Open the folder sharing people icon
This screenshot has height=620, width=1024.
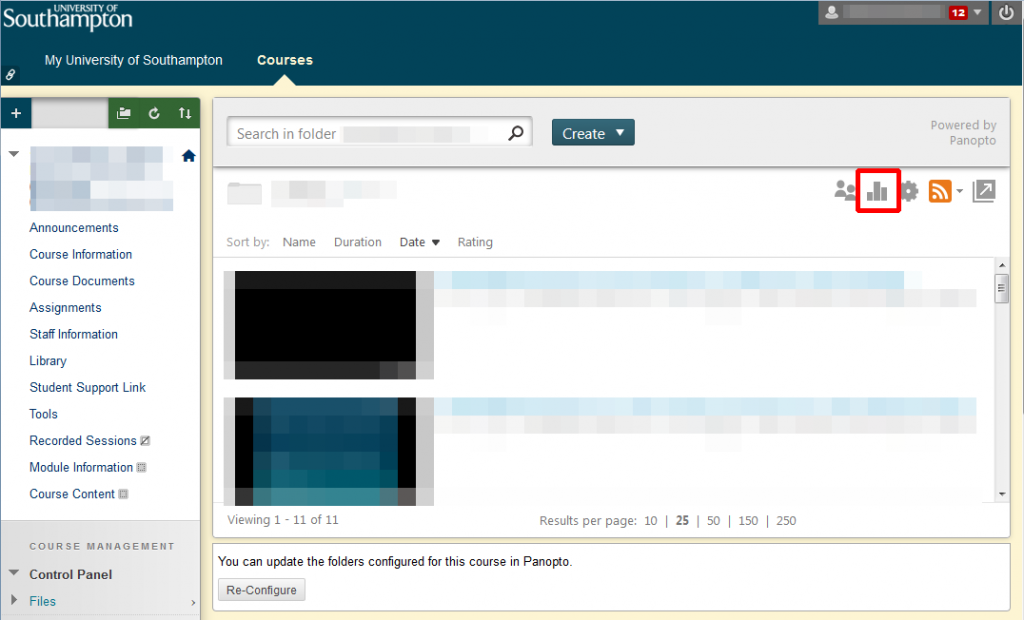[846, 191]
